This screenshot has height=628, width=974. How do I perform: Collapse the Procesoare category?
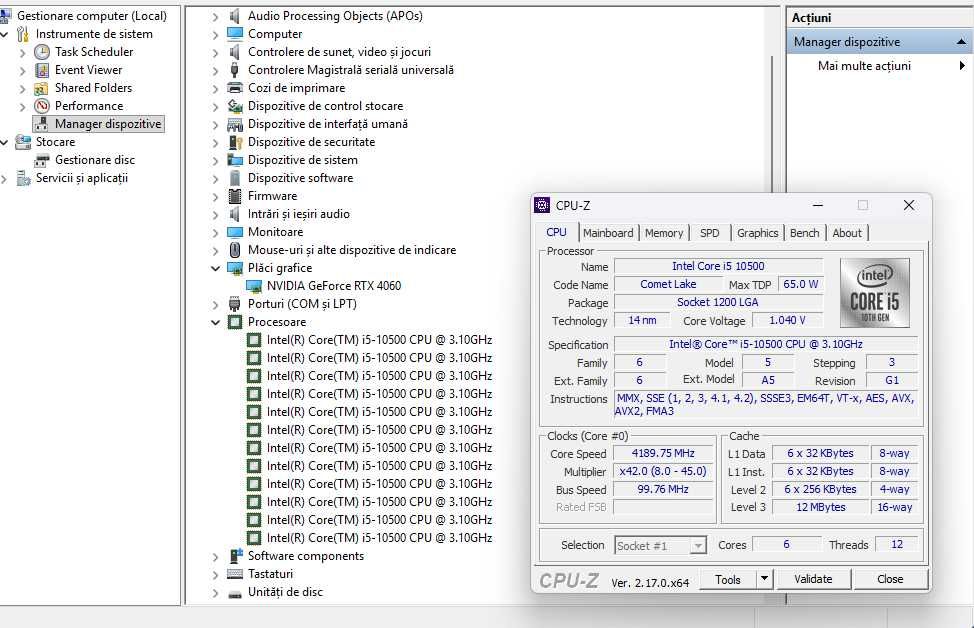click(215, 322)
